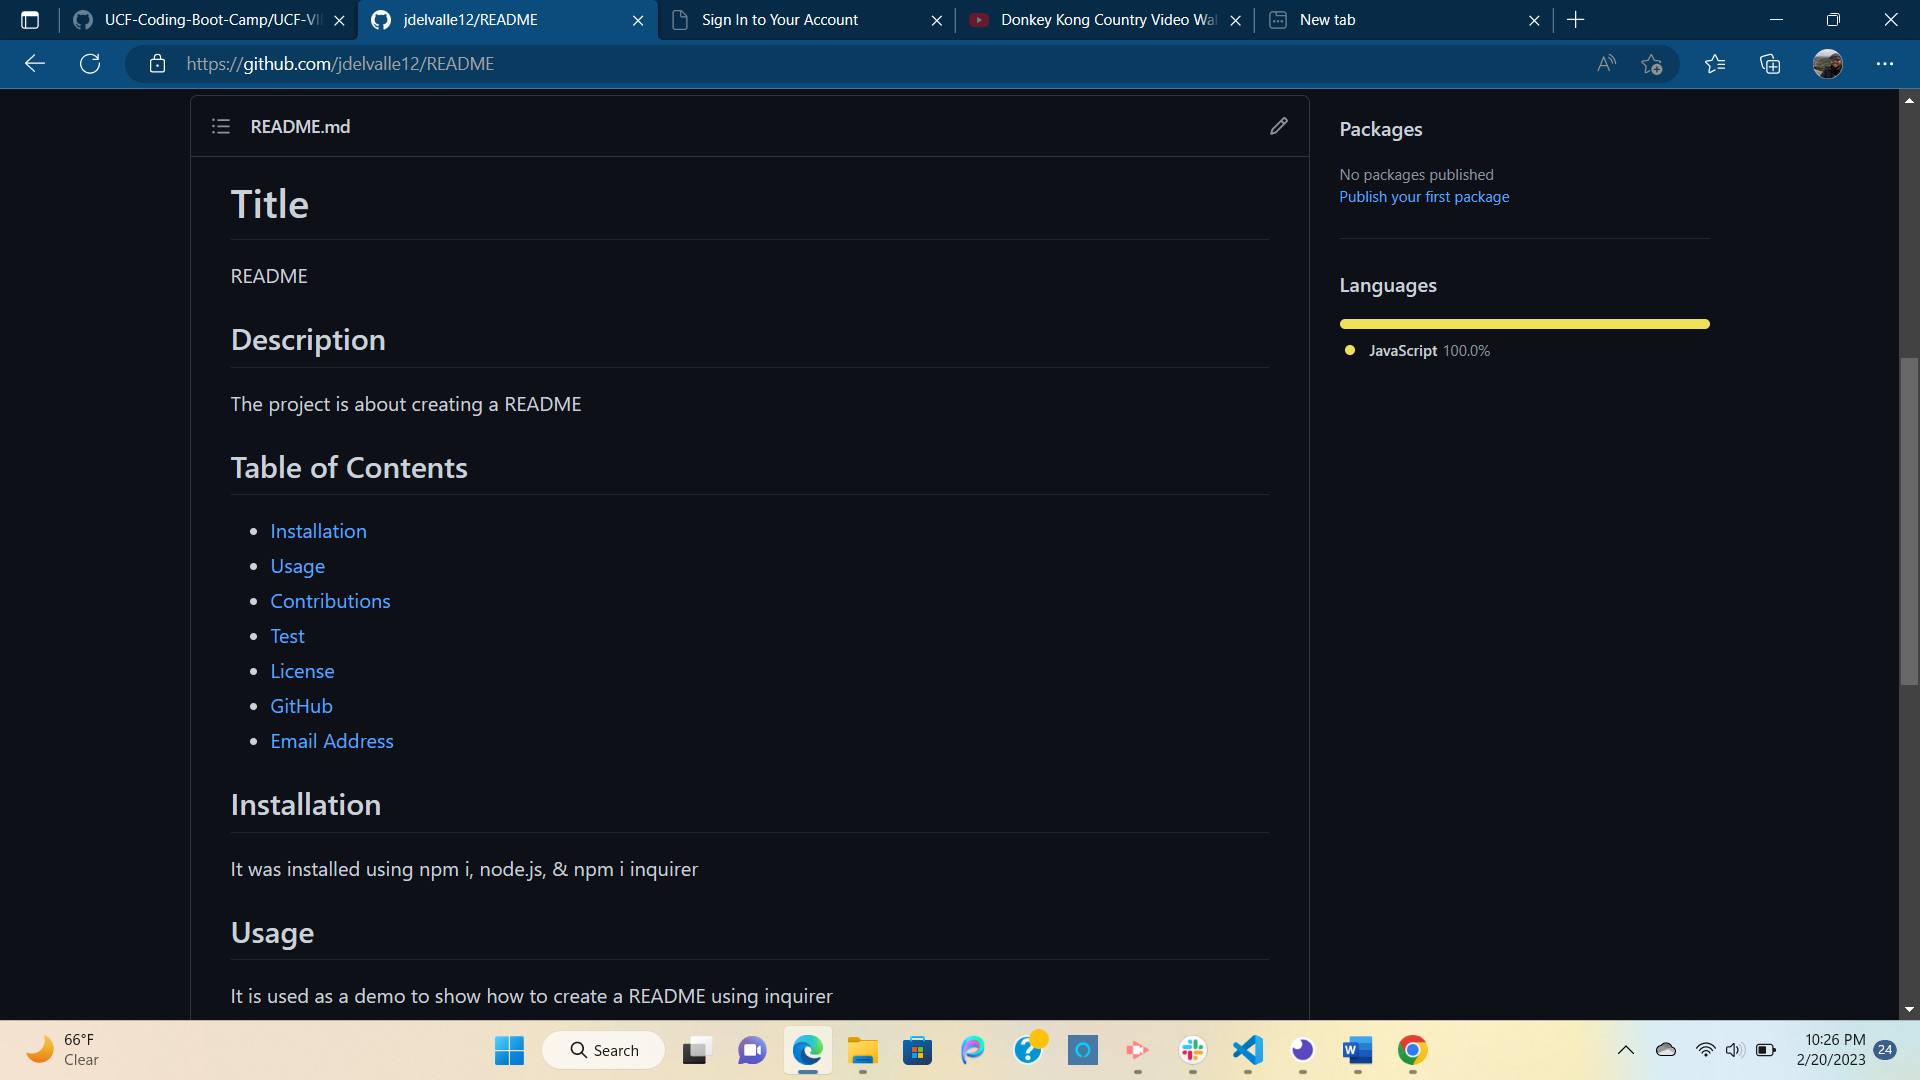The width and height of the screenshot is (1920, 1080).
Task: Open Collections in the browser toolbar
Action: click(1769, 63)
